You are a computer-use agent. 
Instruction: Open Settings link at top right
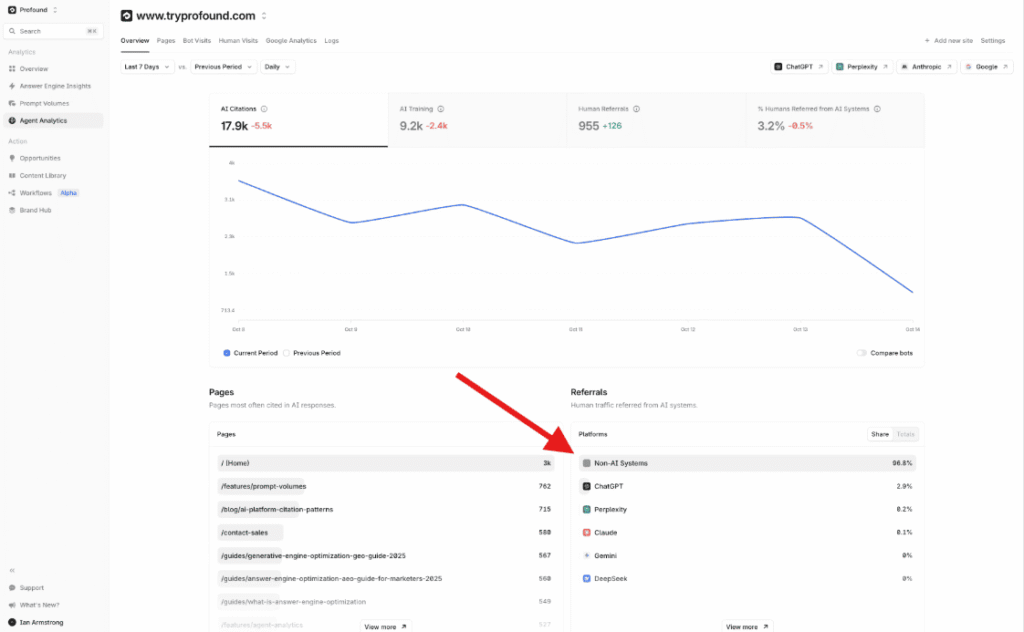993,40
